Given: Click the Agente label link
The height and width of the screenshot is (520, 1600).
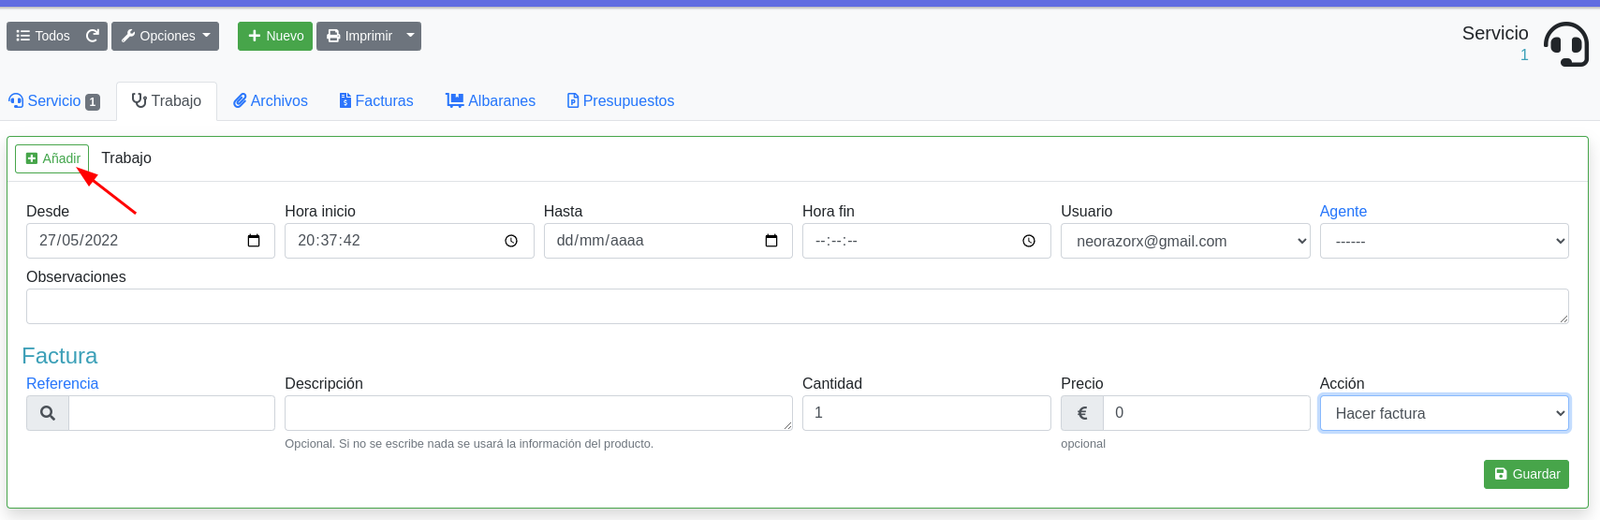Looking at the screenshot, I should 1343,211.
